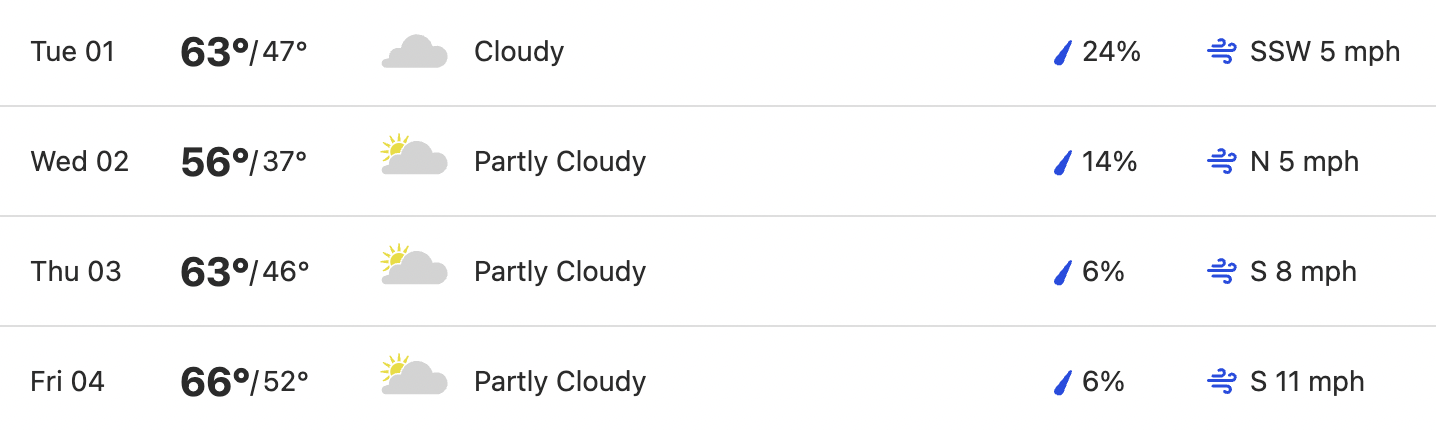Click the wind icon beside SSW 5 mph
Screen dimensions: 1436x430
tap(1221, 52)
